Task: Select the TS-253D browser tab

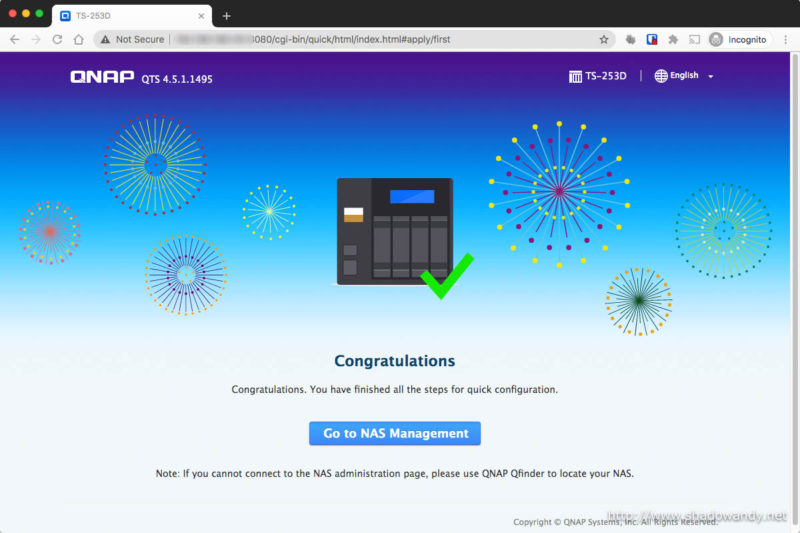Action: tap(125, 15)
